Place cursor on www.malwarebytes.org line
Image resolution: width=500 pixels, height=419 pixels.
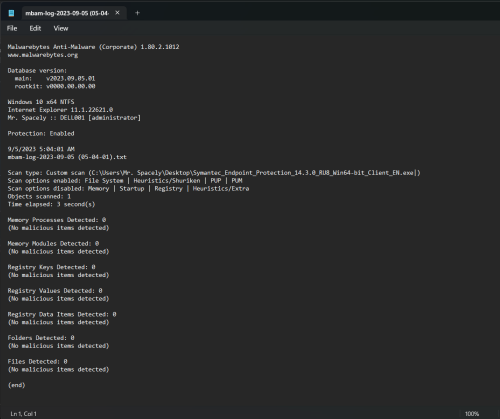pos(43,55)
